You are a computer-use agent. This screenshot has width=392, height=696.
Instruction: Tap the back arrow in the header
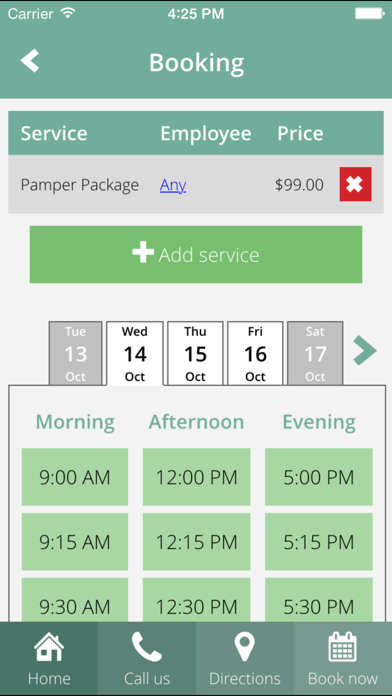[x=30, y=61]
